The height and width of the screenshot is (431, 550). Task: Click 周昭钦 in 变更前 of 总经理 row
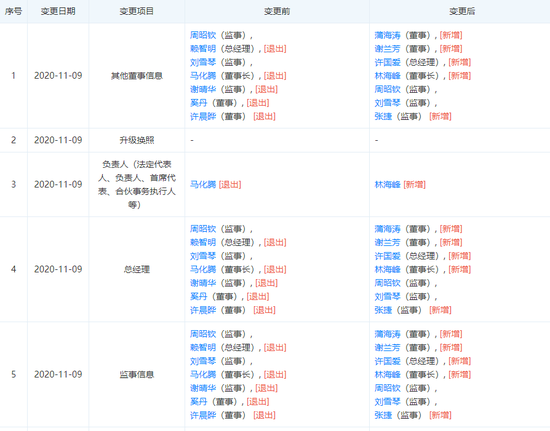[x=203, y=229]
